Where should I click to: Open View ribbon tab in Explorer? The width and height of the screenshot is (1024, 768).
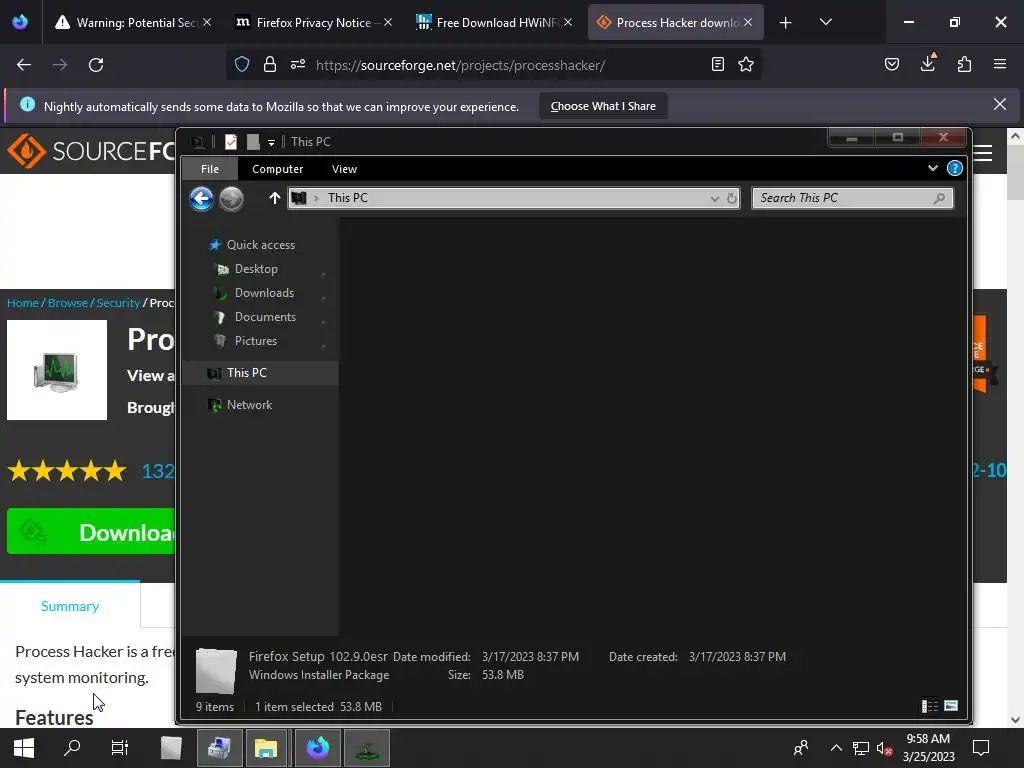point(344,169)
